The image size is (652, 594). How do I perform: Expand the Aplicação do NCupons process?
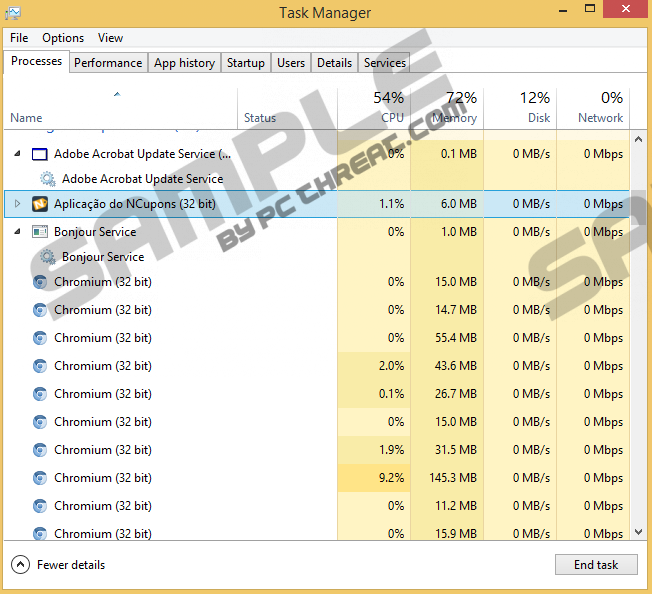[17, 204]
